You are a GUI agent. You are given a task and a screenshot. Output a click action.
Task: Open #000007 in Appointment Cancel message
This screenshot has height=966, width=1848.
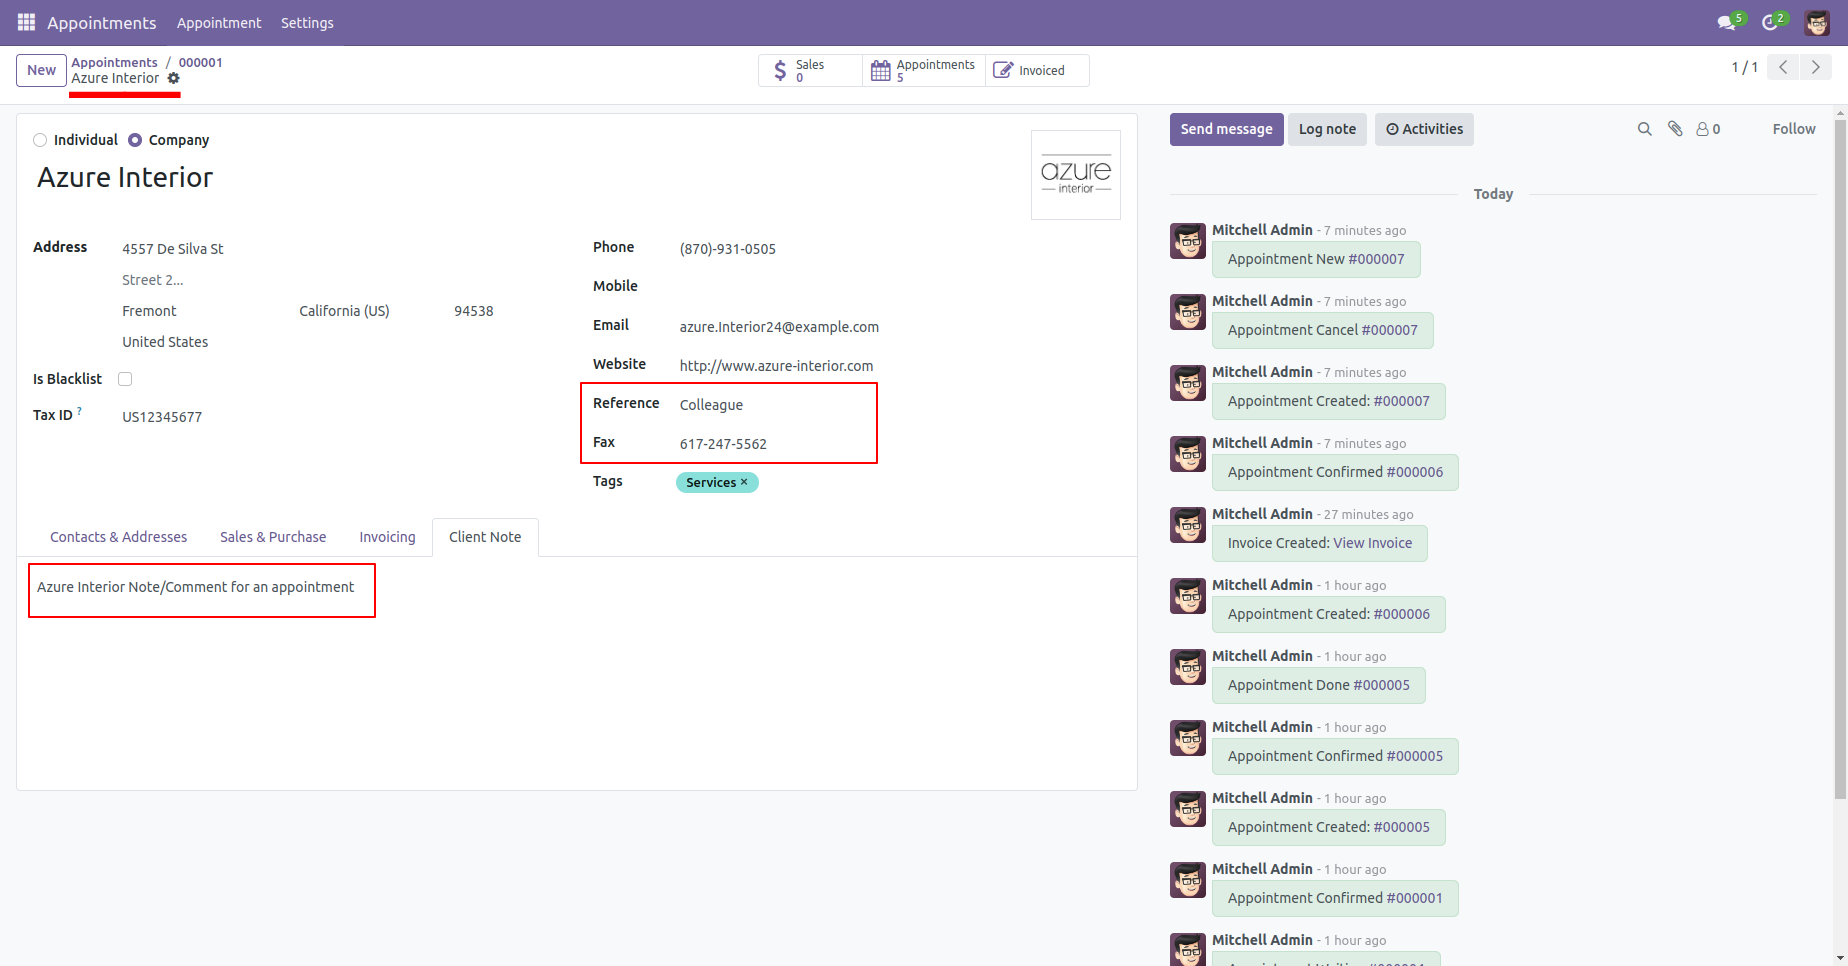pyautogui.click(x=1389, y=330)
